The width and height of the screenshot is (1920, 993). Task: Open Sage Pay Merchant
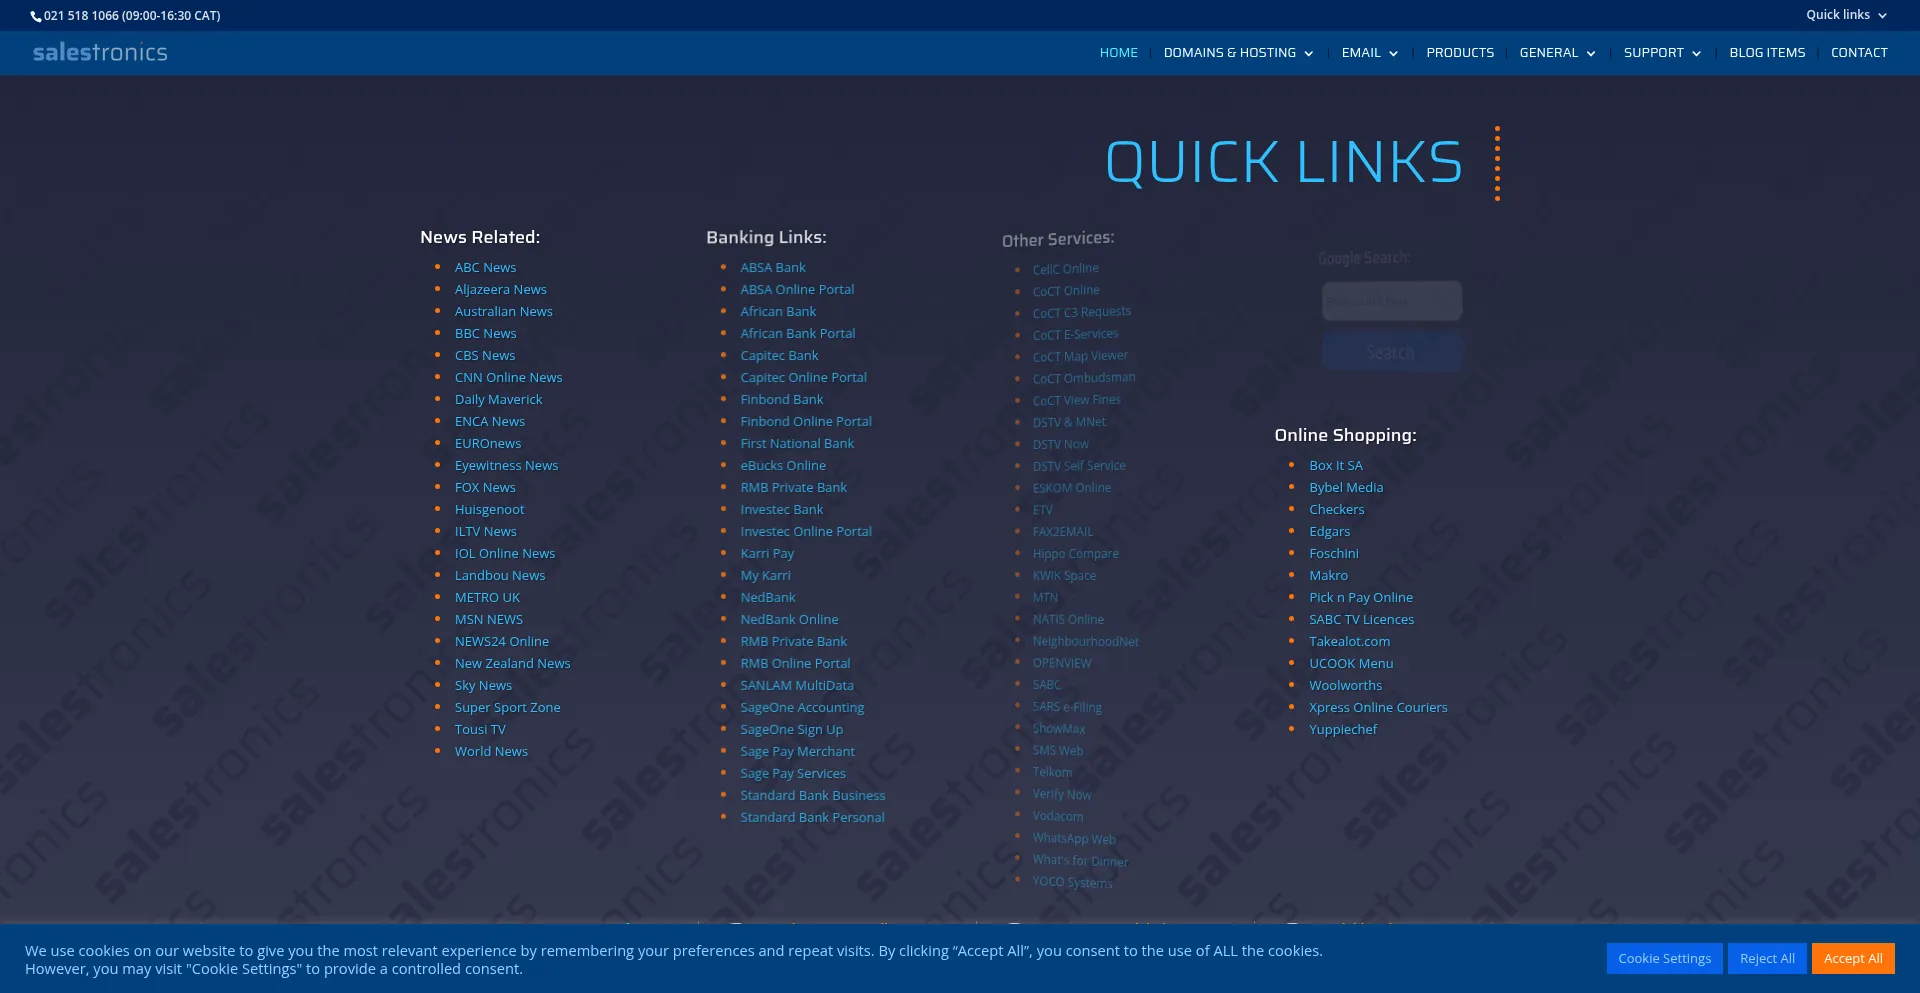[x=798, y=752]
